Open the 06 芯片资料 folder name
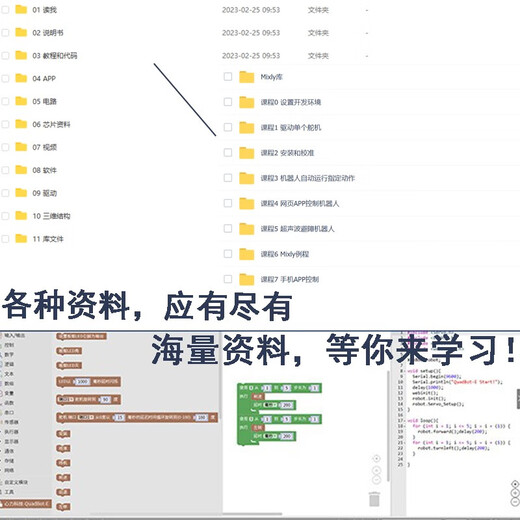This screenshot has height=520, width=520. (x=51, y=124)
